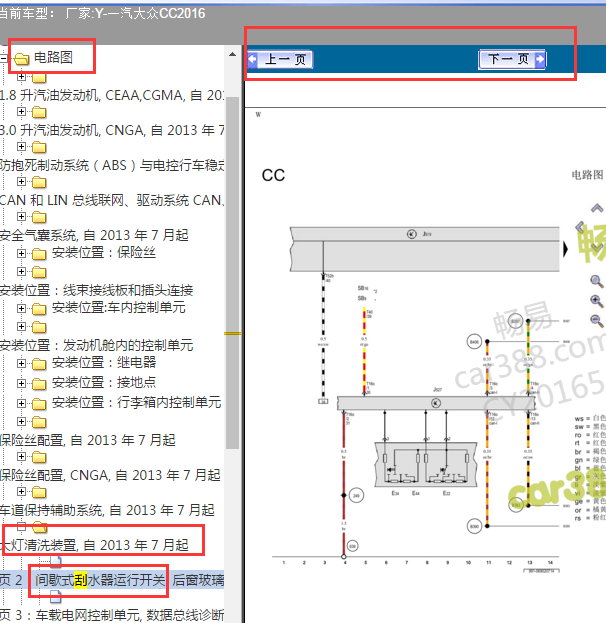Zoom out with the minus magnifier icon
Viewport: 606px width, 623px height.
tap(596, 320)
